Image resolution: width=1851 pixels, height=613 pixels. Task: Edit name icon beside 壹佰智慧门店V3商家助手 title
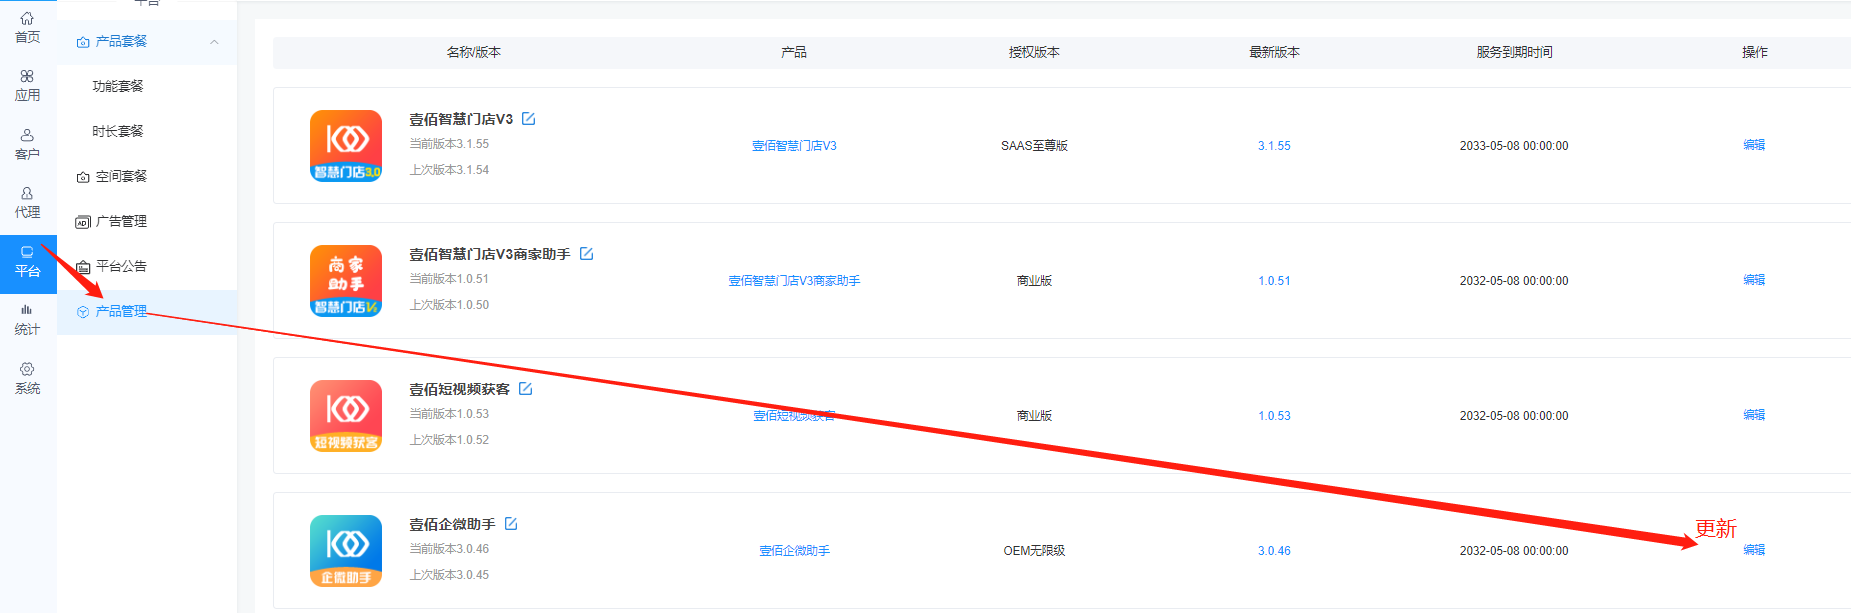[587, 254]
